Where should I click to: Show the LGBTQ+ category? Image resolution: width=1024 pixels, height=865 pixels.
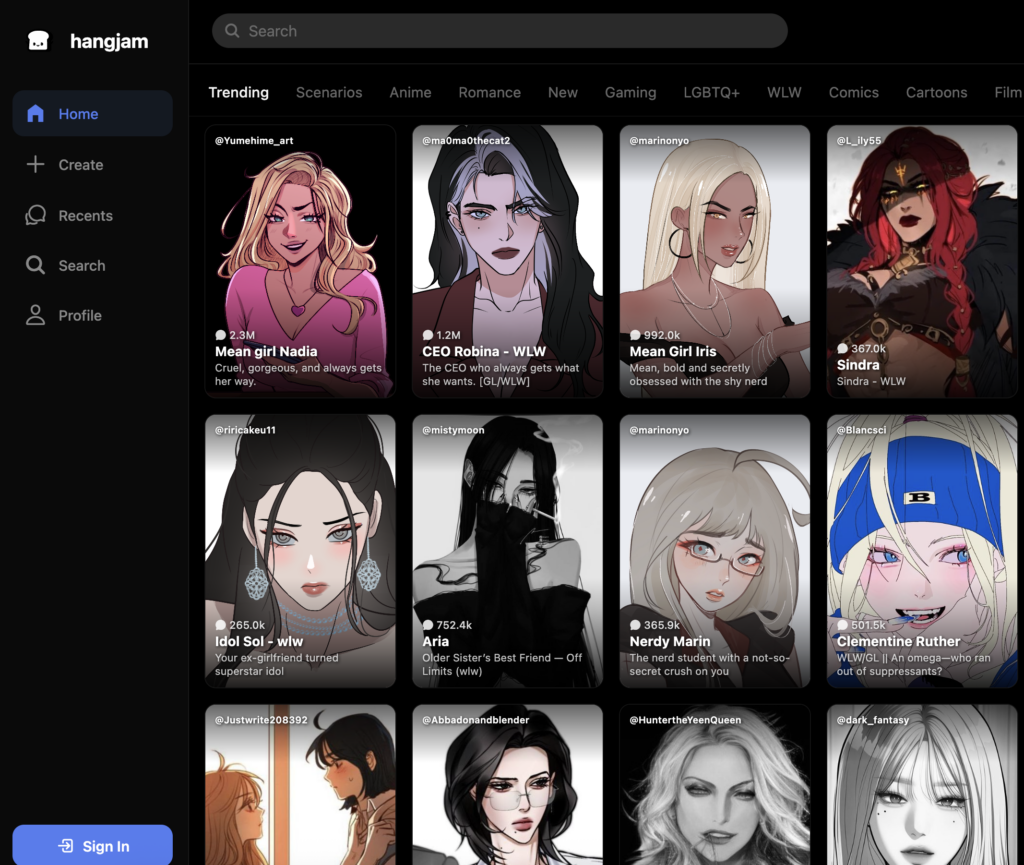pos(711,92)
